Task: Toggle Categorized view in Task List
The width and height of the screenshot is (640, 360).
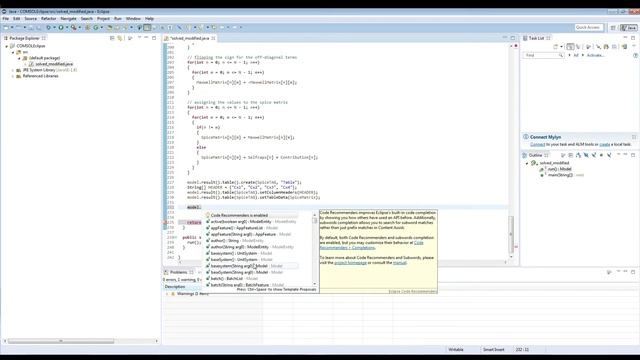Action: coord(570,47)
